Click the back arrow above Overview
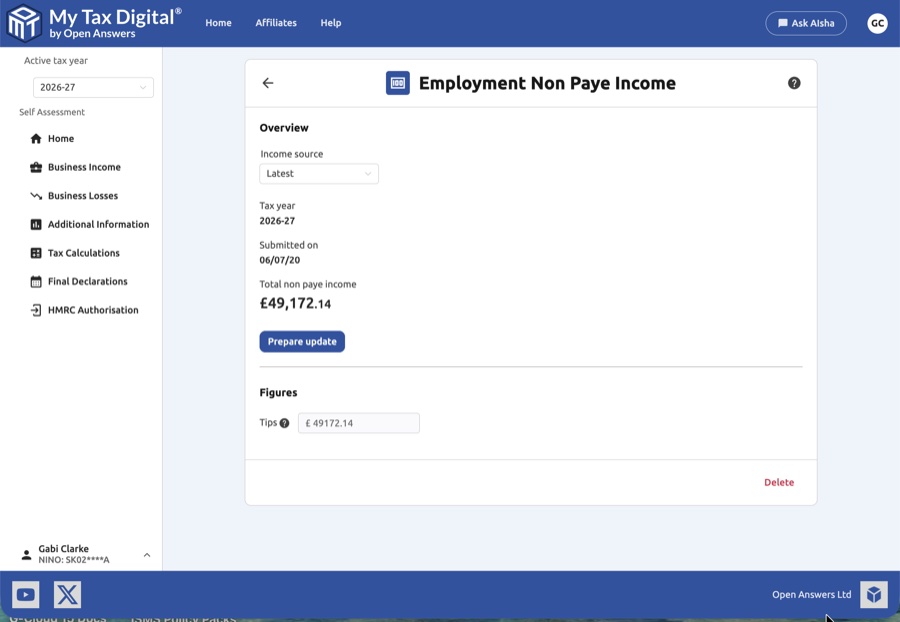This screenshot has width=900, height=622. (x=267, y=83)
